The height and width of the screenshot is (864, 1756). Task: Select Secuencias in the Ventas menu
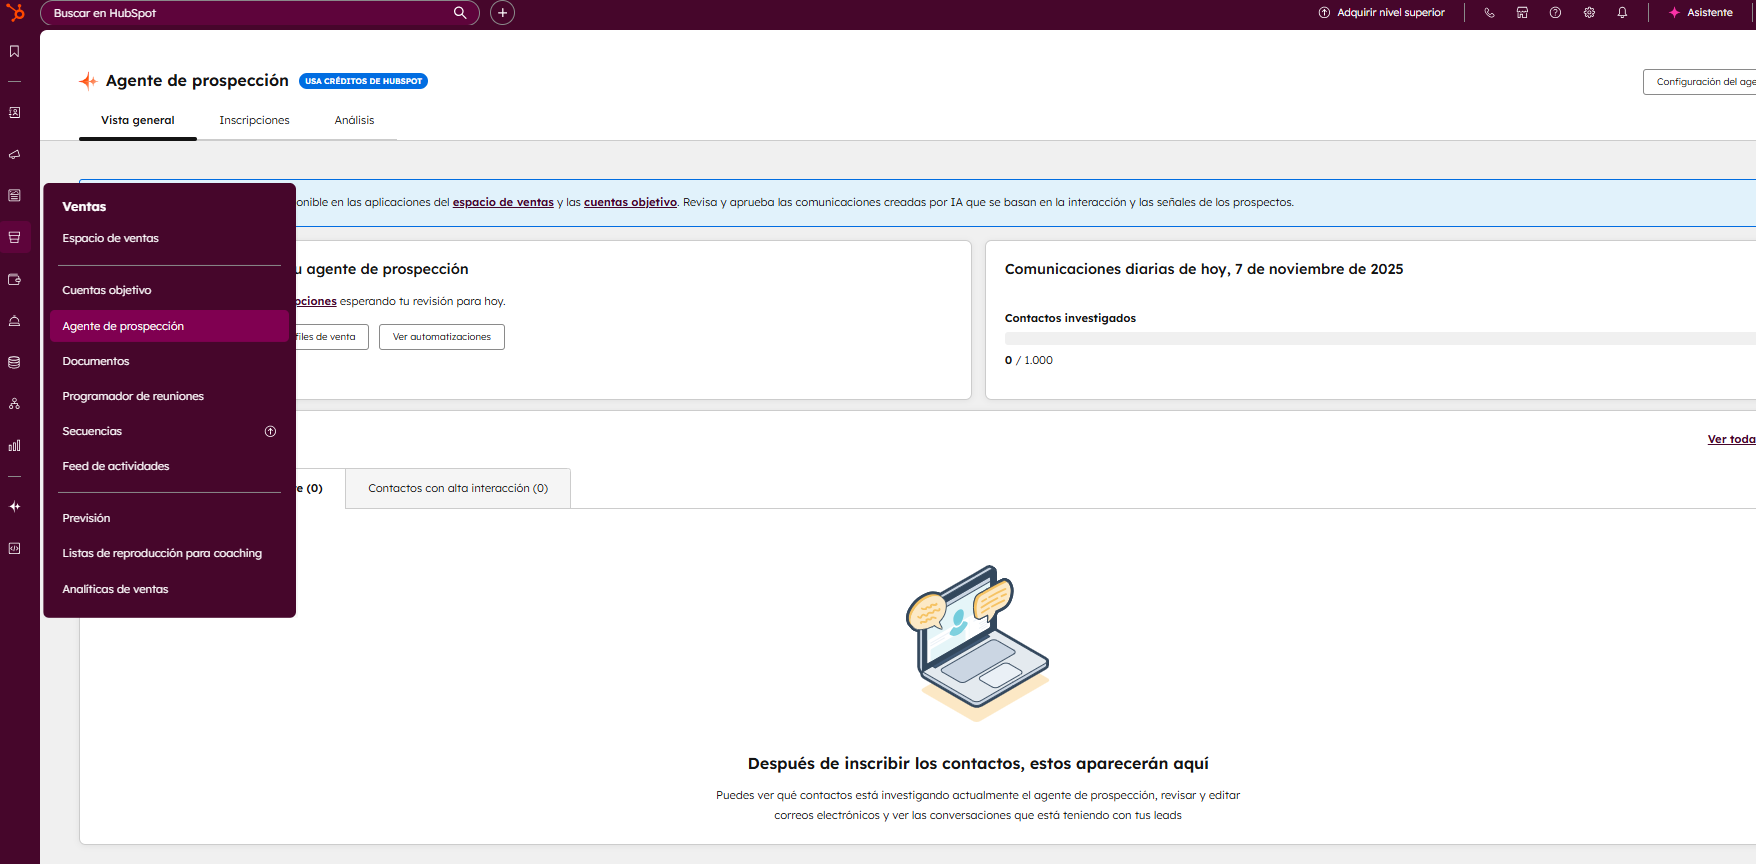point(92,431)
